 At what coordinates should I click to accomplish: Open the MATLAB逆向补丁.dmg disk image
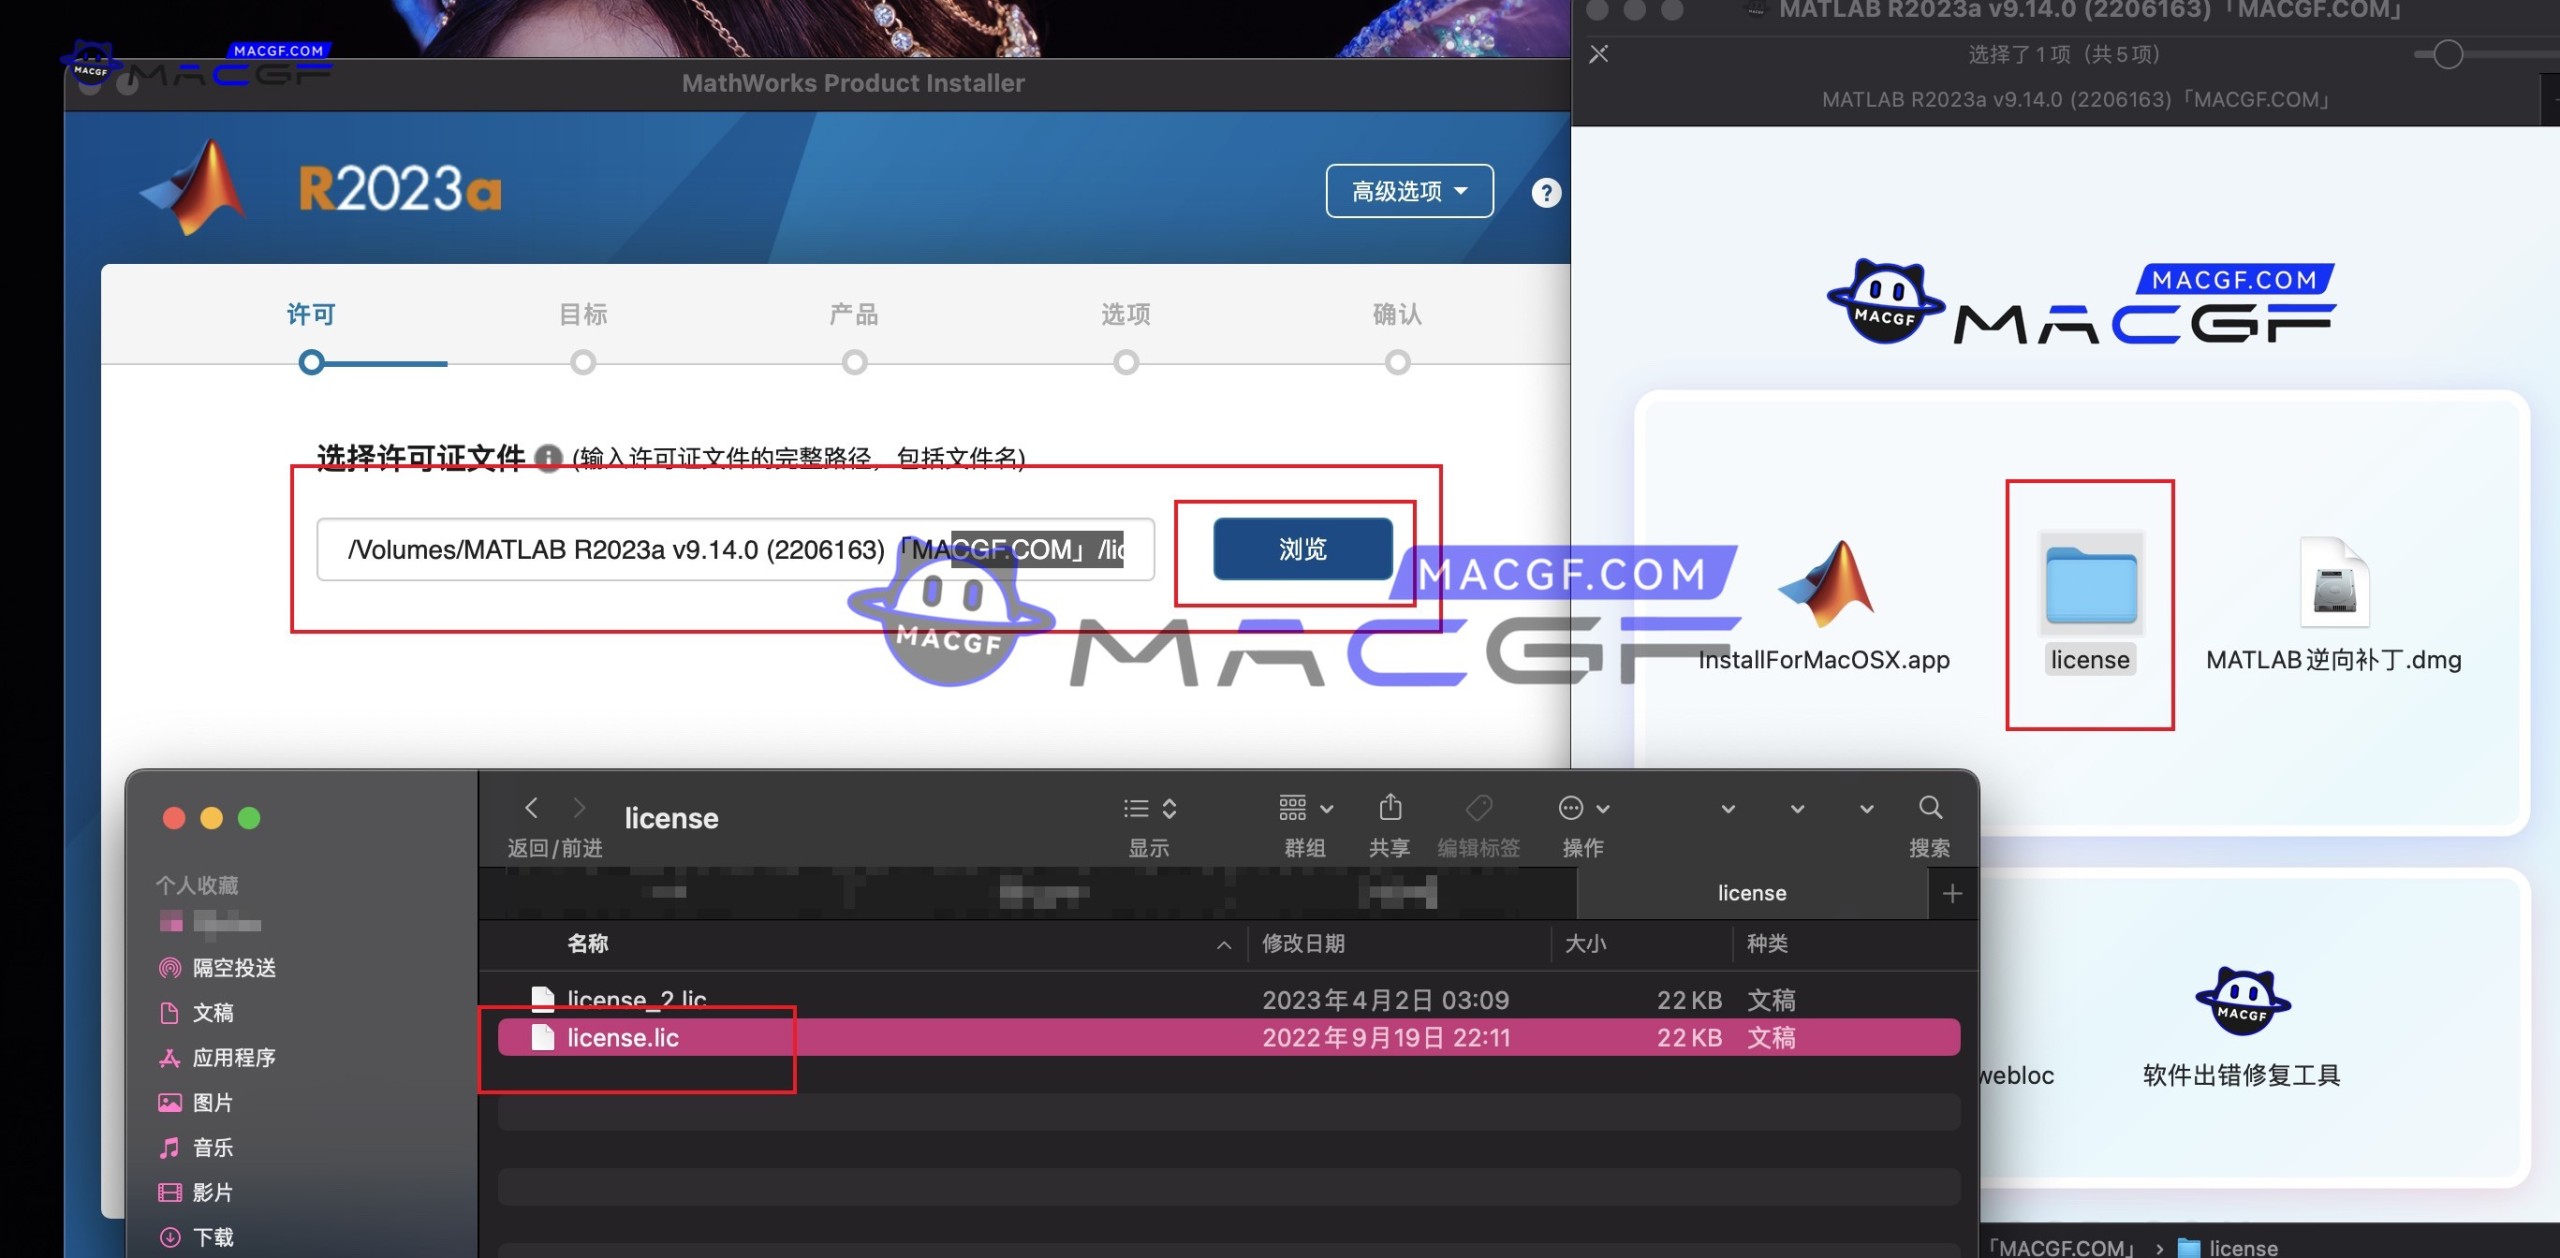[2333, 585]
